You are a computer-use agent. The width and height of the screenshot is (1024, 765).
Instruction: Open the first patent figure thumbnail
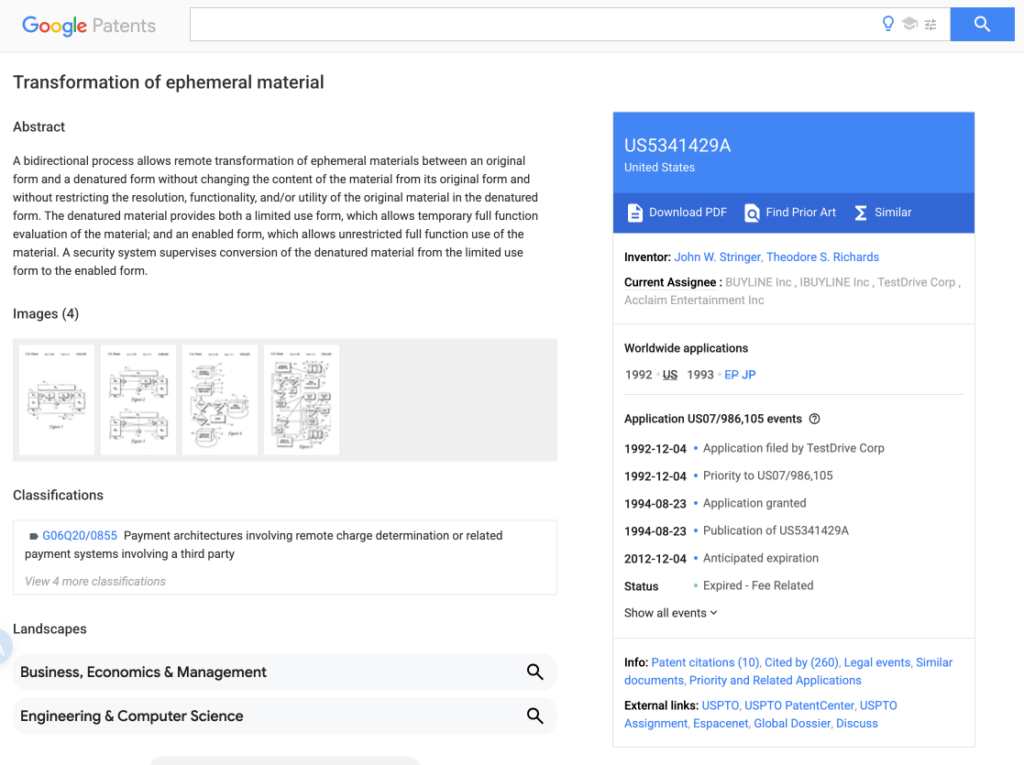pyautogui.click(x=56, y=400)
